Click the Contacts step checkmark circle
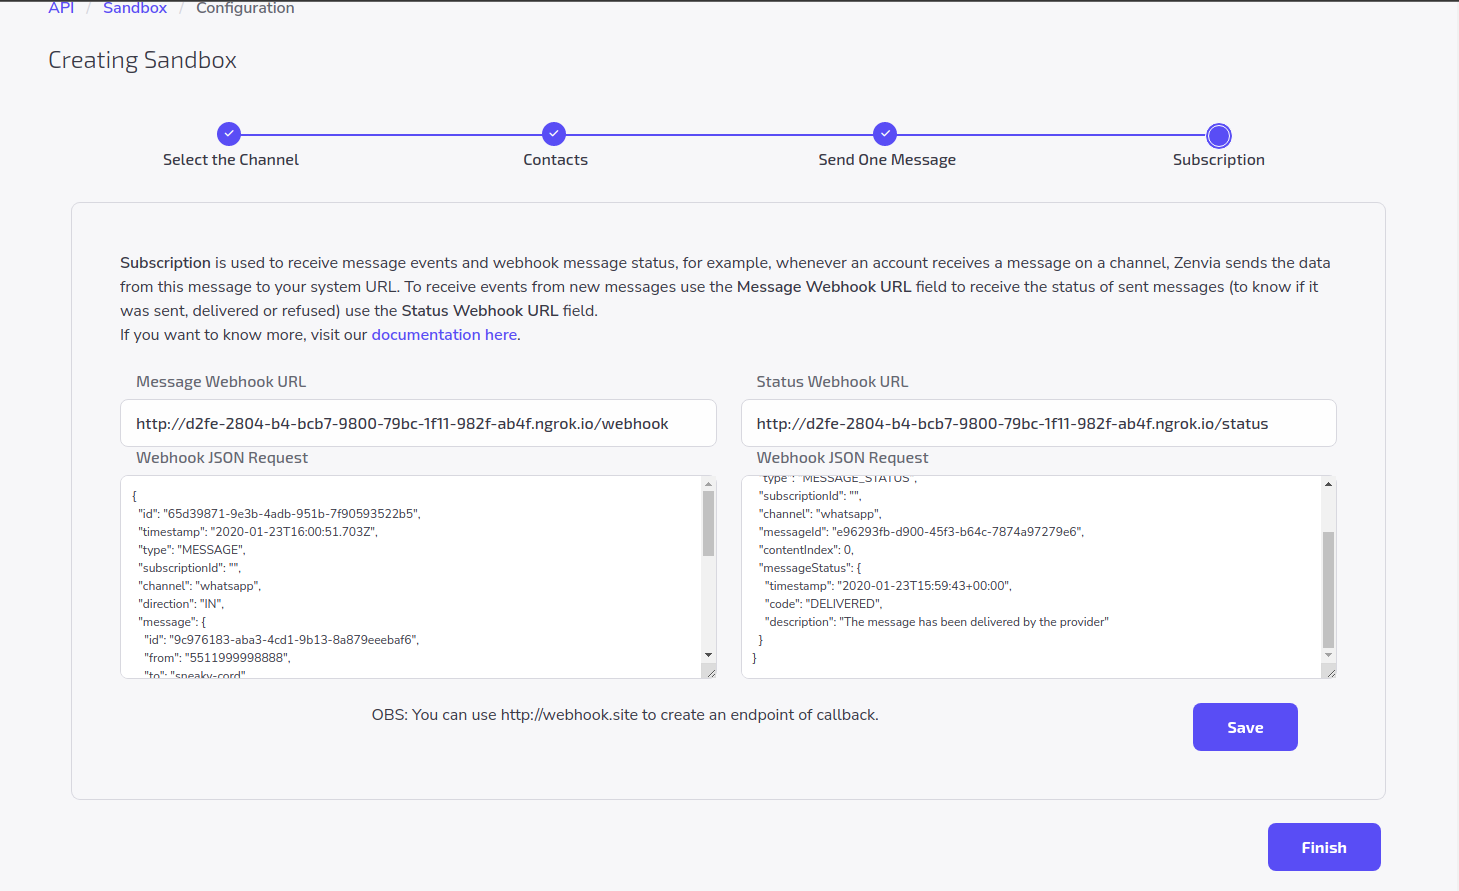 (554, 134)
